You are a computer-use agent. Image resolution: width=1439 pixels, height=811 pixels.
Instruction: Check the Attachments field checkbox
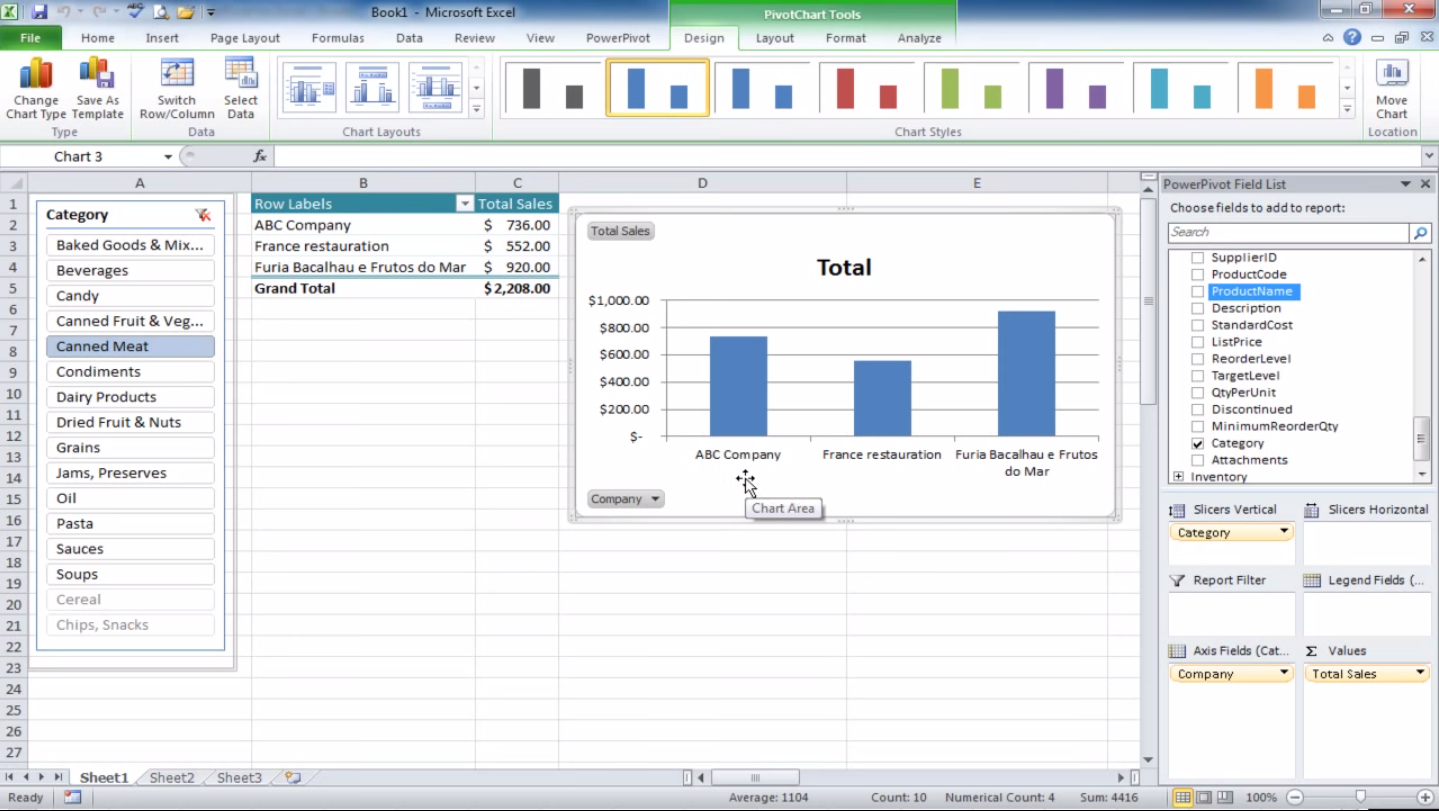pos(1197,460)
